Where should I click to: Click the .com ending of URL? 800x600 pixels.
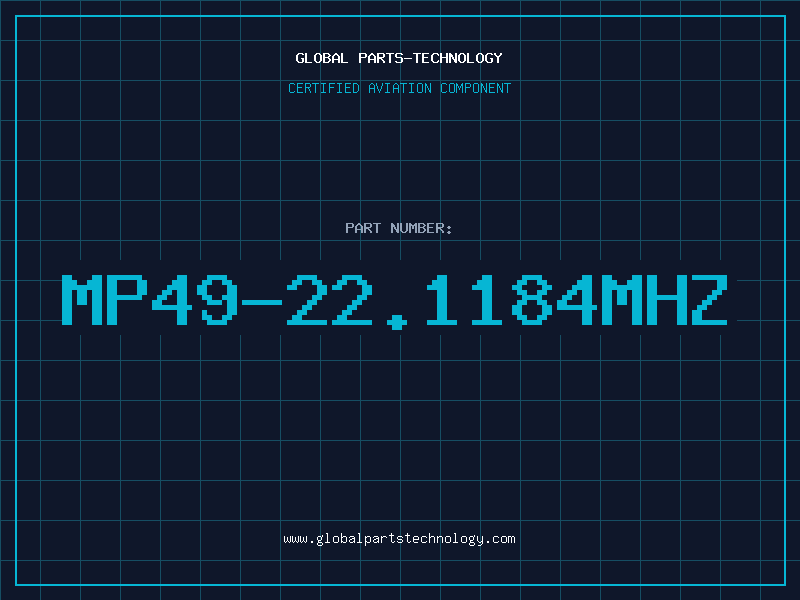[500, 539]
